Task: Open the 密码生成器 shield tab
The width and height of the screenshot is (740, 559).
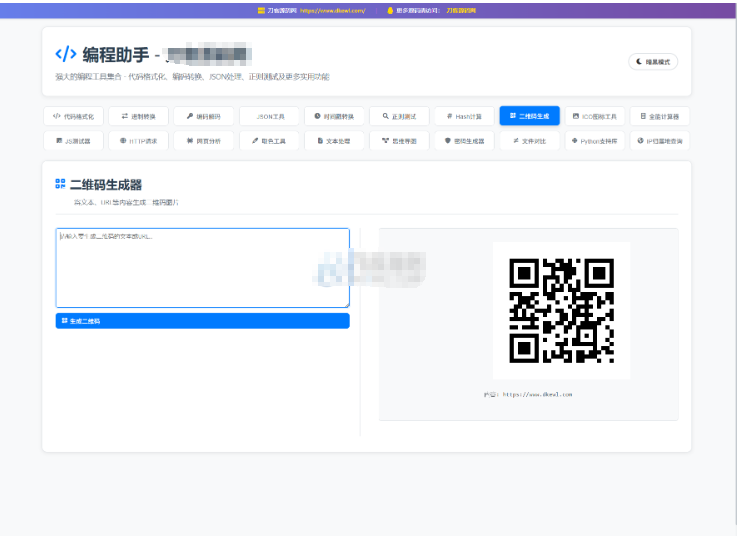Action: click(x=464, y=141)
